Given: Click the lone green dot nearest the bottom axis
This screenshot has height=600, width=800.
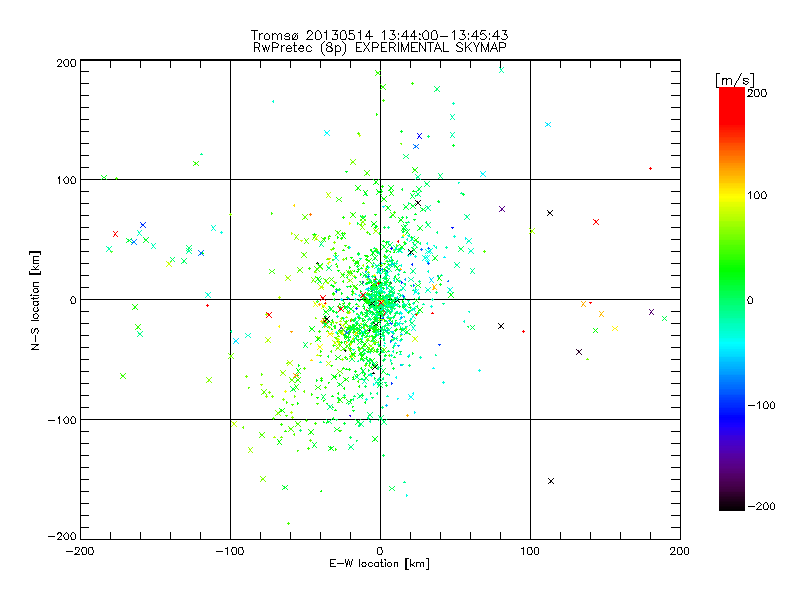Looking at the screenshot, I should (x=288, y=523).
